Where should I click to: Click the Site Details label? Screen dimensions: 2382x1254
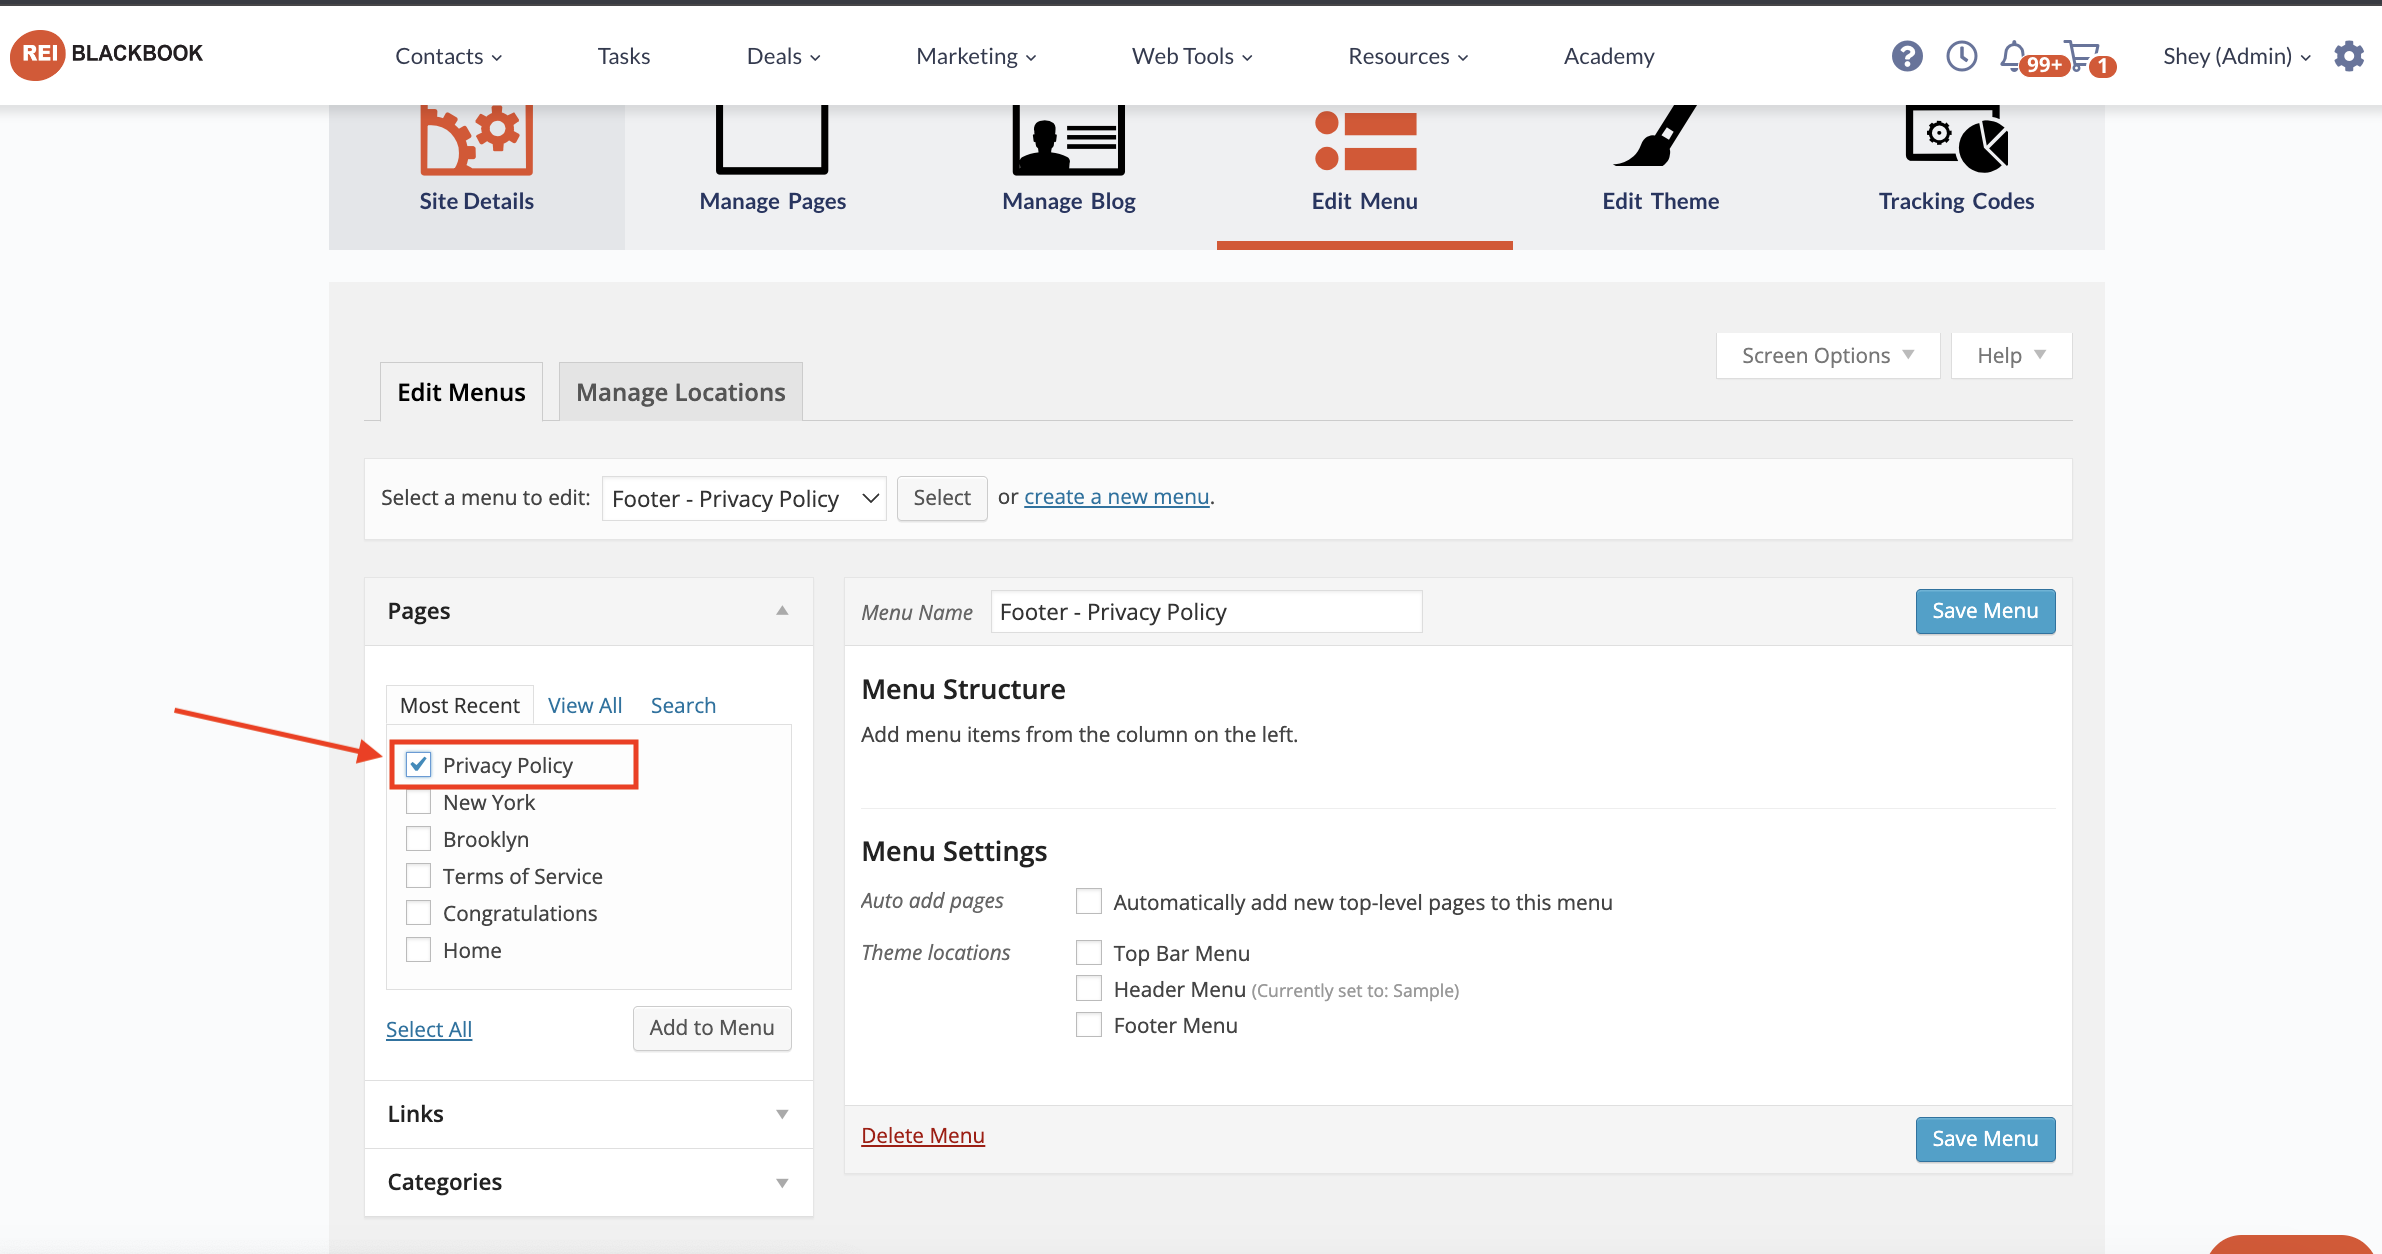pos(476,201)
